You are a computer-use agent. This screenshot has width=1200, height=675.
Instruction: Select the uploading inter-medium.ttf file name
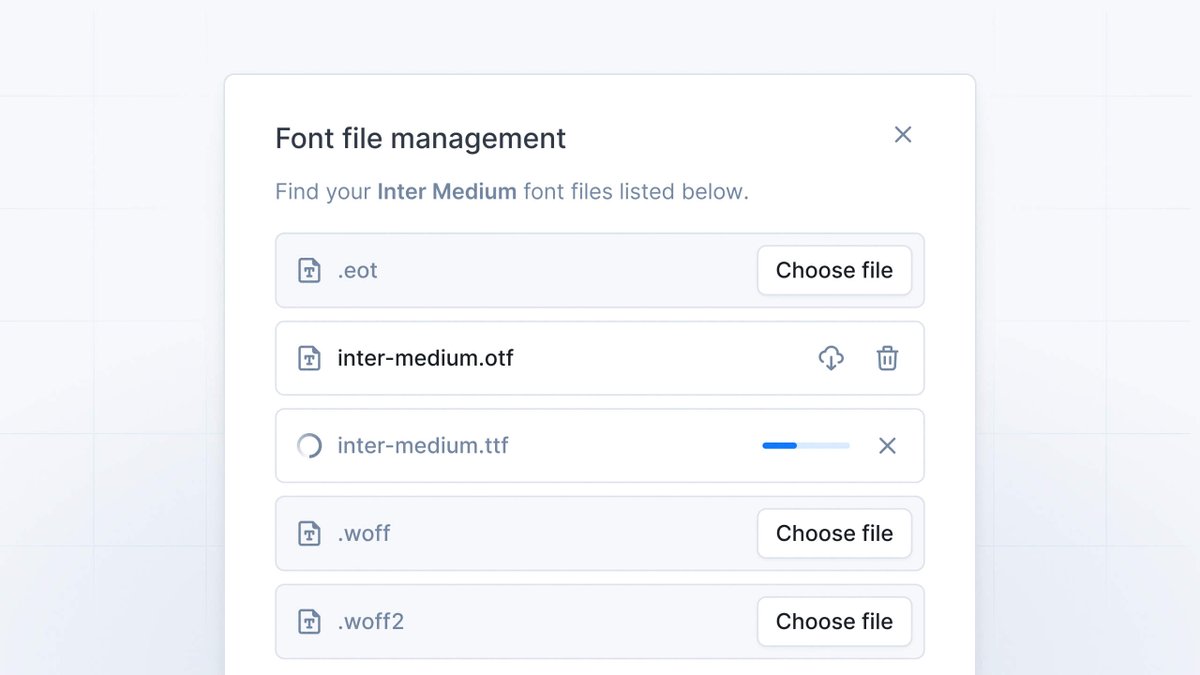point(423,446)
